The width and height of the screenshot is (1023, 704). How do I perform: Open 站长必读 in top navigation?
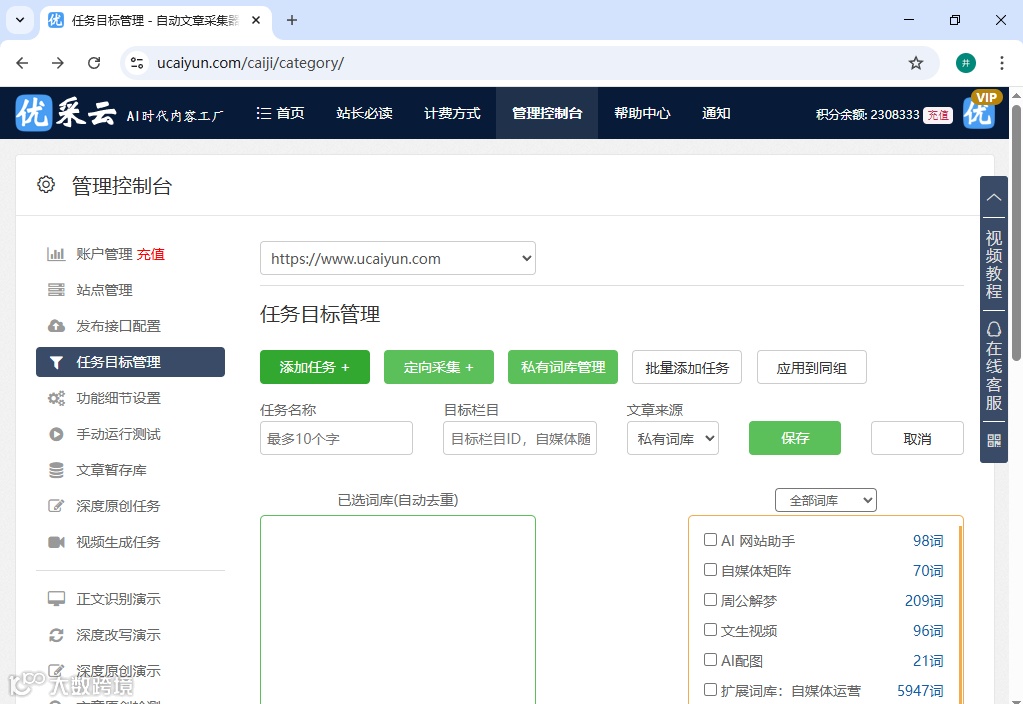tap(364, 113)
